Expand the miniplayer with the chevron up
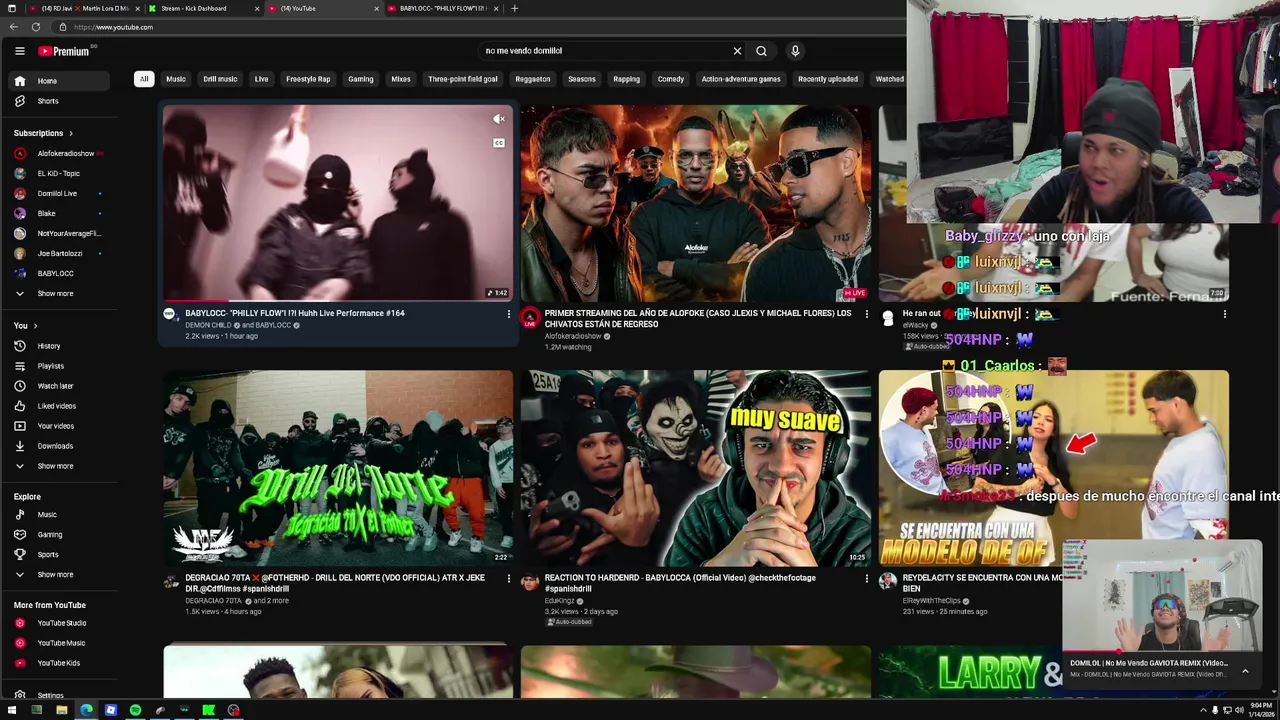Viewport: 1280px width, 720px height. point(1245,671)
